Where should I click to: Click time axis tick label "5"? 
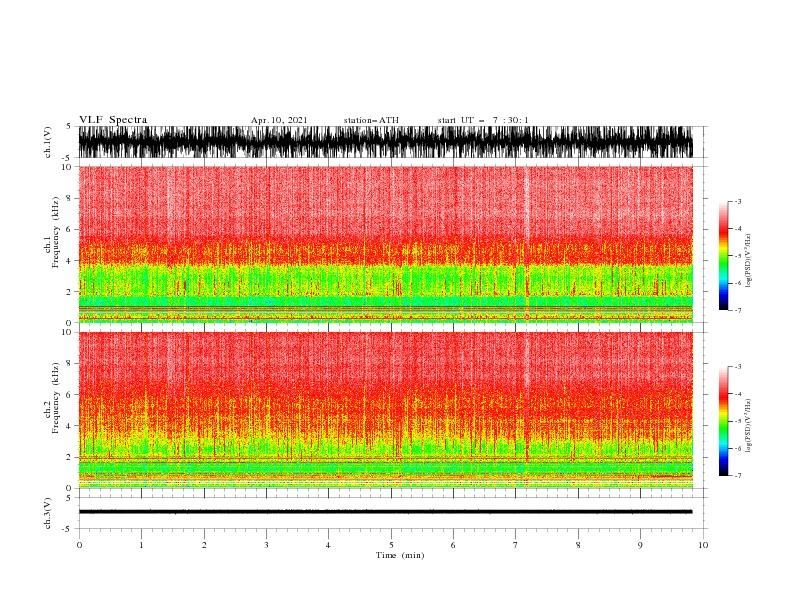(391, 545)
